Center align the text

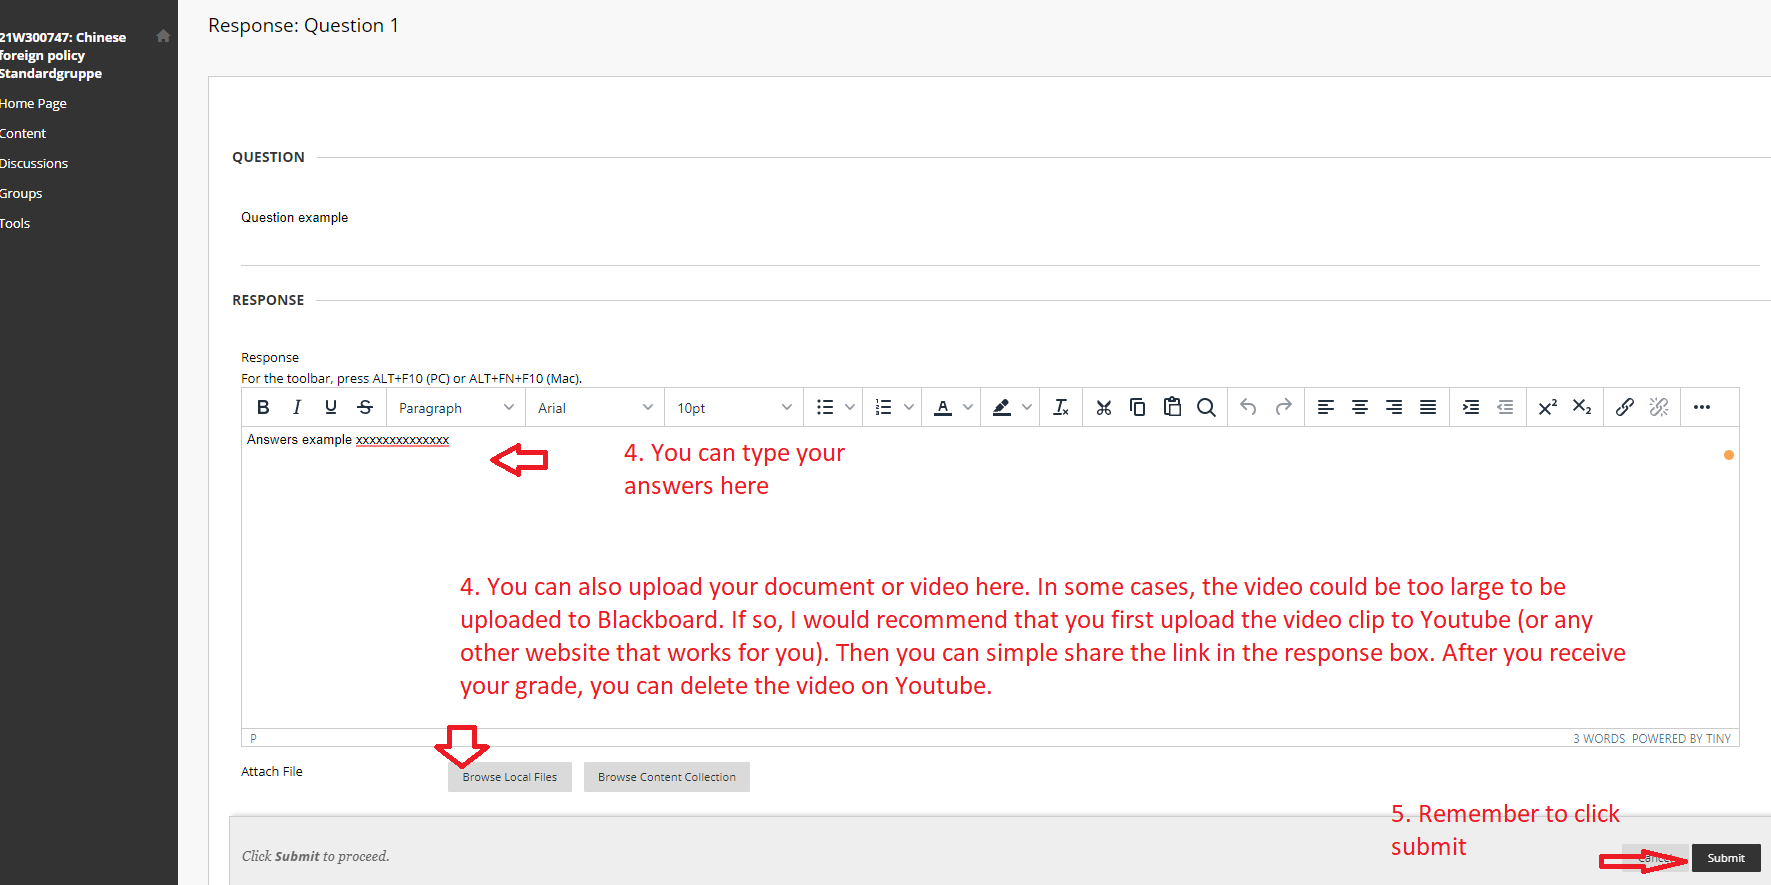(x=1360, y=407)
